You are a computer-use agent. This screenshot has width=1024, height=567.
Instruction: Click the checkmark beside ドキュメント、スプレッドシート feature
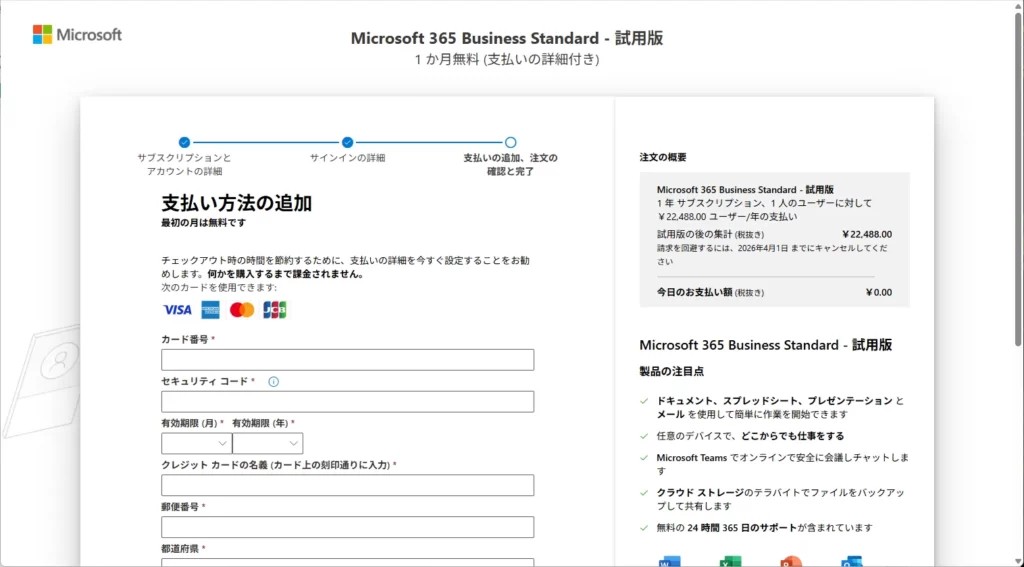coord(645,401)
